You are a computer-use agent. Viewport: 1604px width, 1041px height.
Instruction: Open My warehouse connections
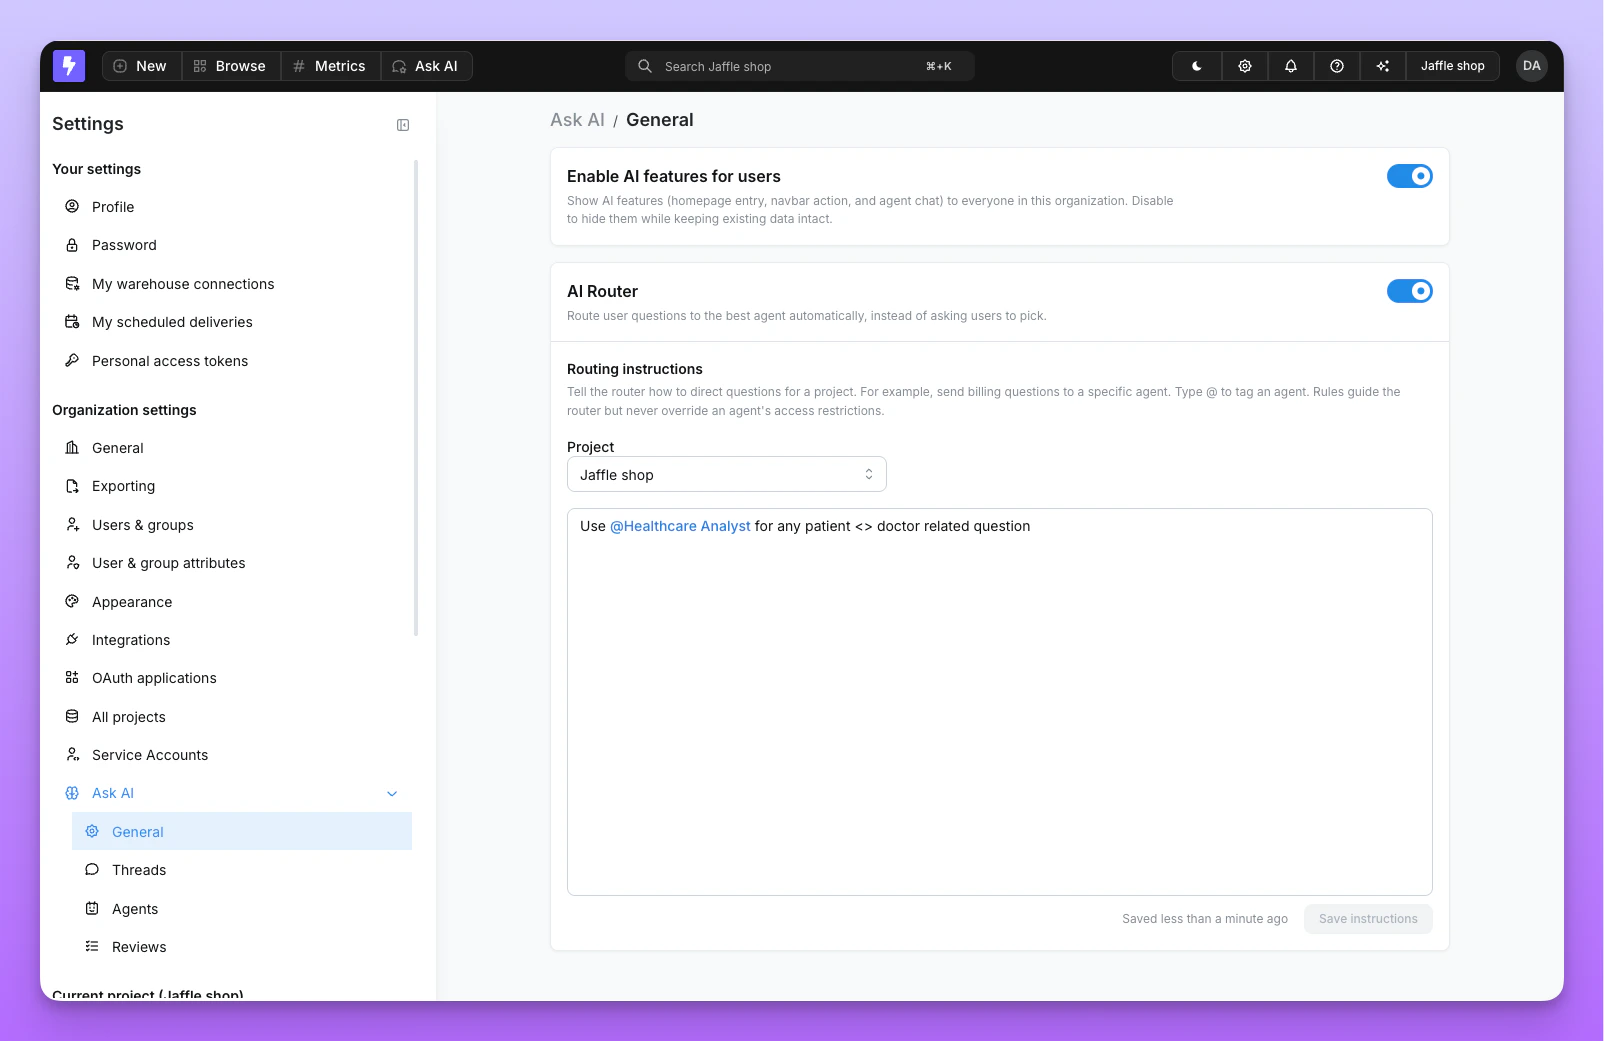point(232,284)
